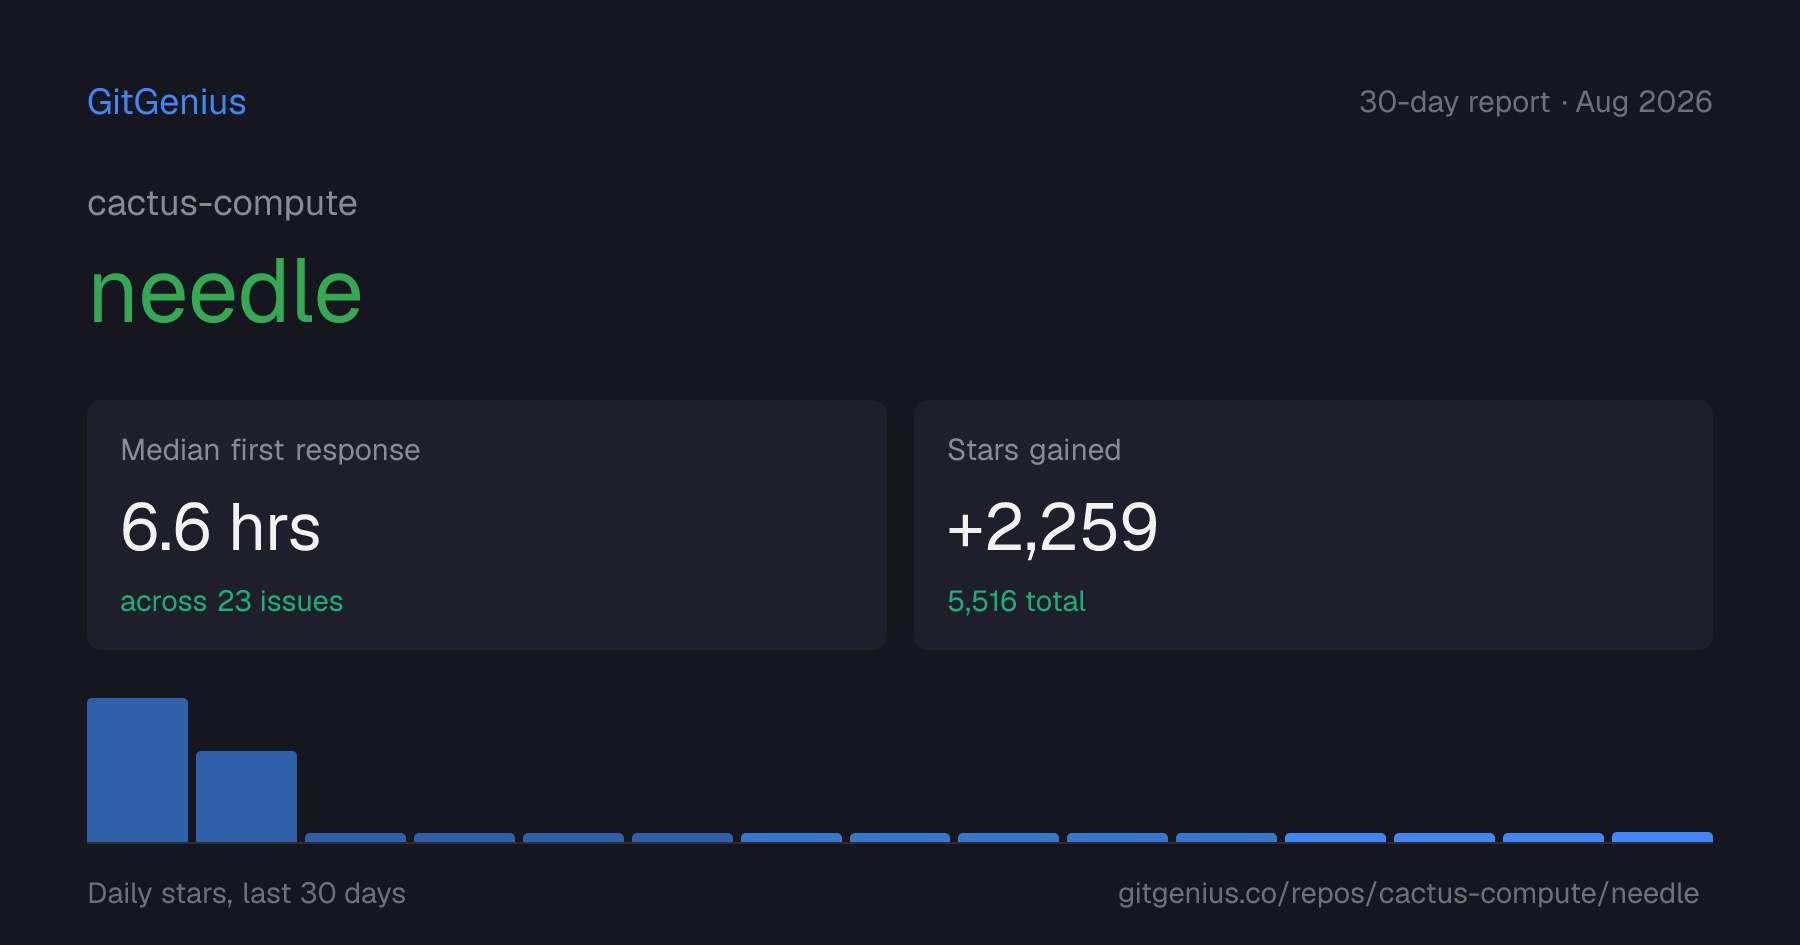This screenshot has height=945, width=1800.
Task: Open the gitgenius.co repo URL
Action: point(1408,893)
